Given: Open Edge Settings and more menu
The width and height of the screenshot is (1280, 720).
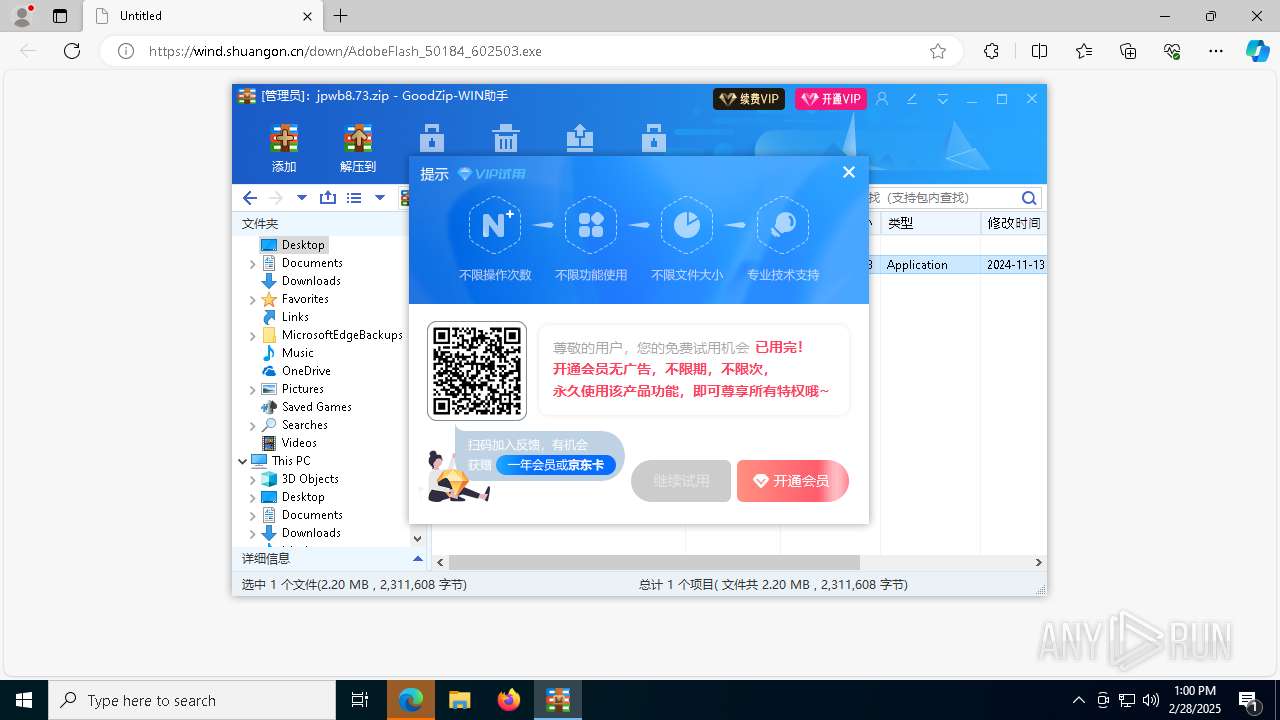Looking at the screenshot, I should [1216, 51].
